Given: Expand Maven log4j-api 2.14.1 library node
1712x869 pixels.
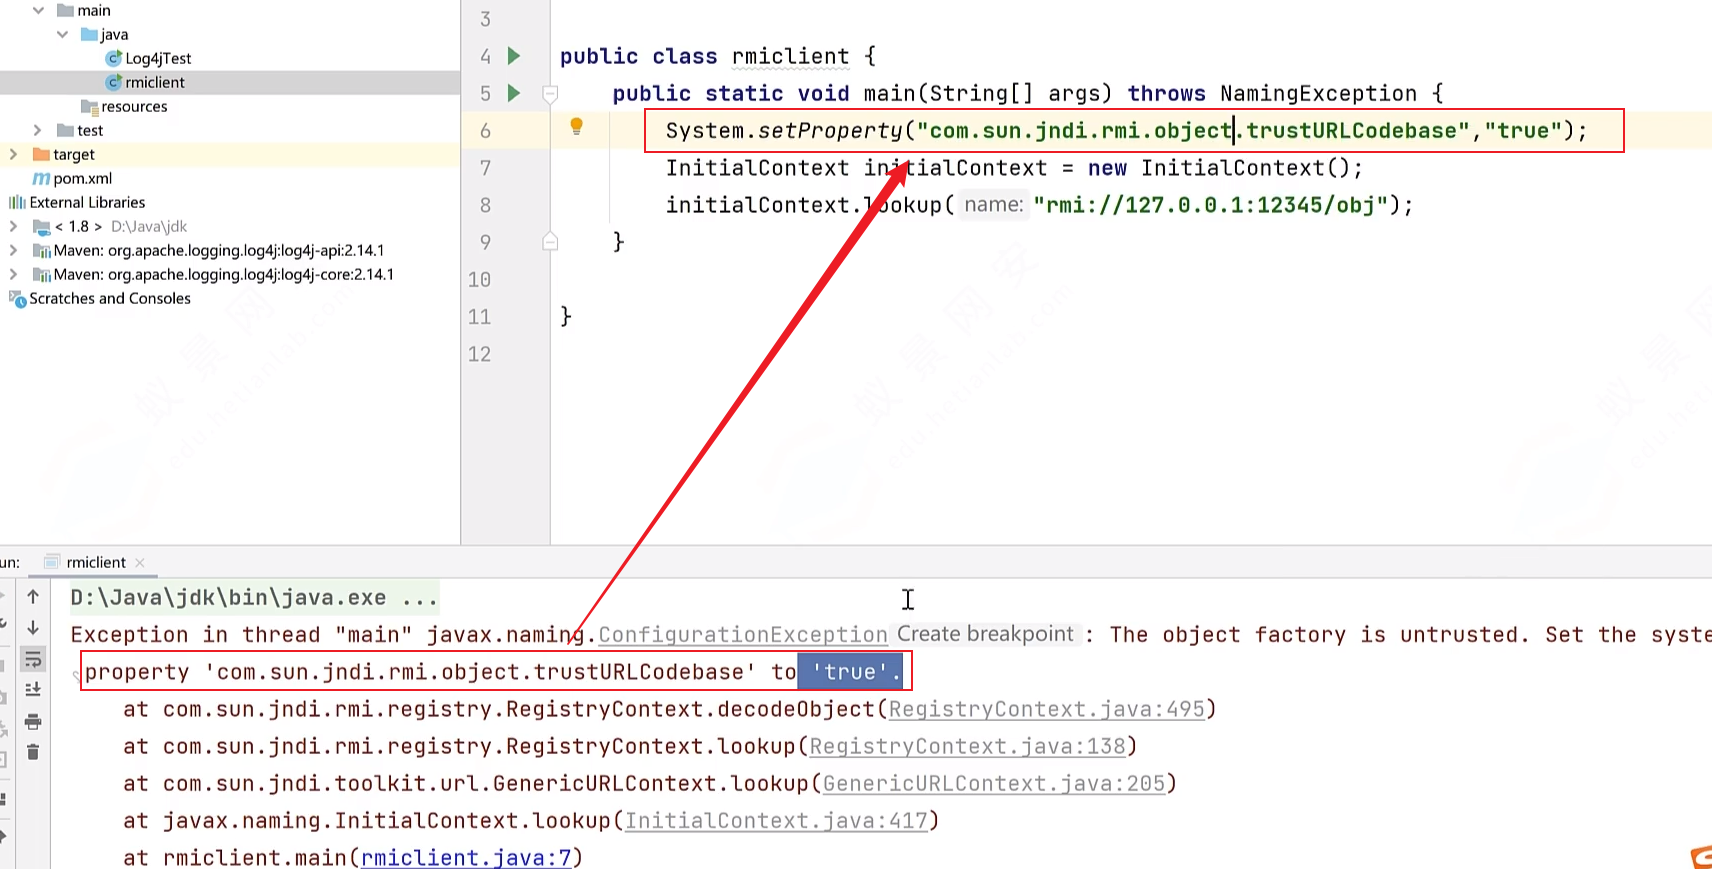Looking at the screenshot, I should (14, 250).
